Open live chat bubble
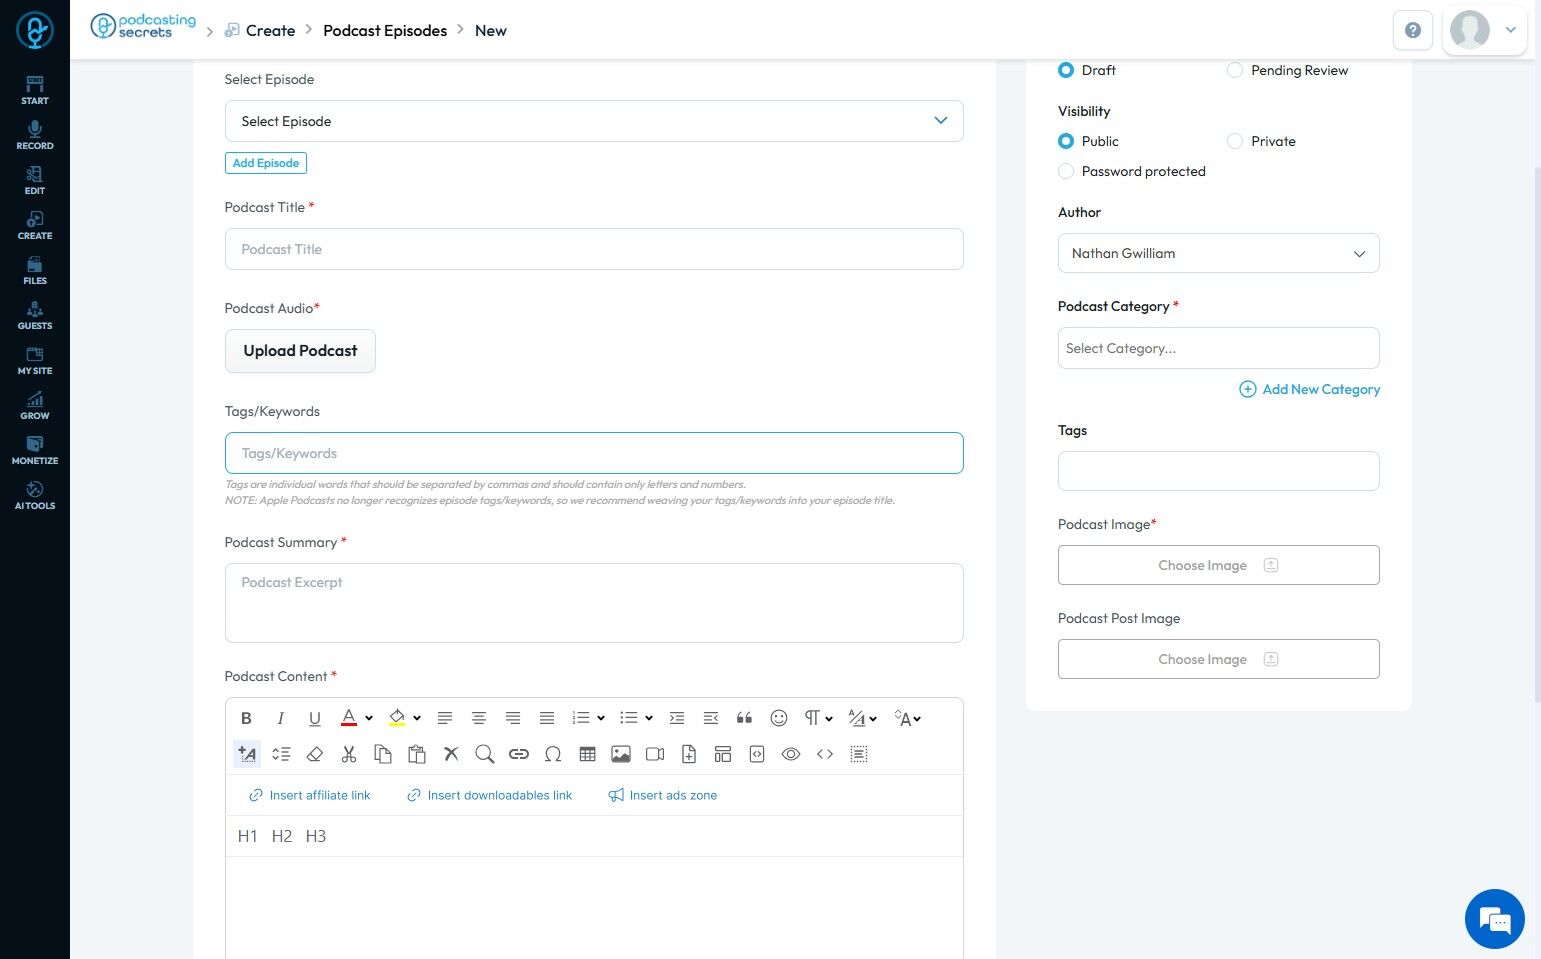This screenshot has height=959, width=1541. coord(1495,919)
